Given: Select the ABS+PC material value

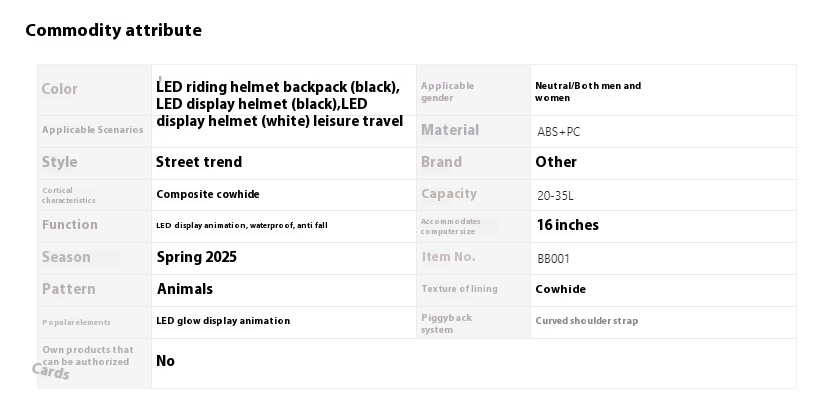Looking at the screenshot, I should coord(559,131).
